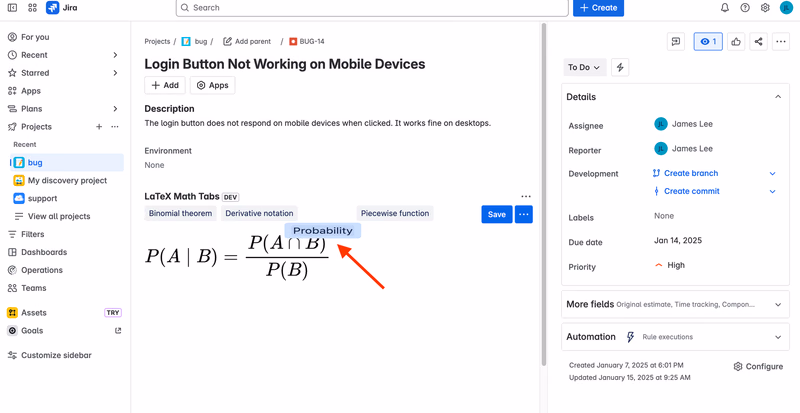The width and height of the screenshot is (800, 413).
Task: Click Customize sidebar
Action: 56,355
